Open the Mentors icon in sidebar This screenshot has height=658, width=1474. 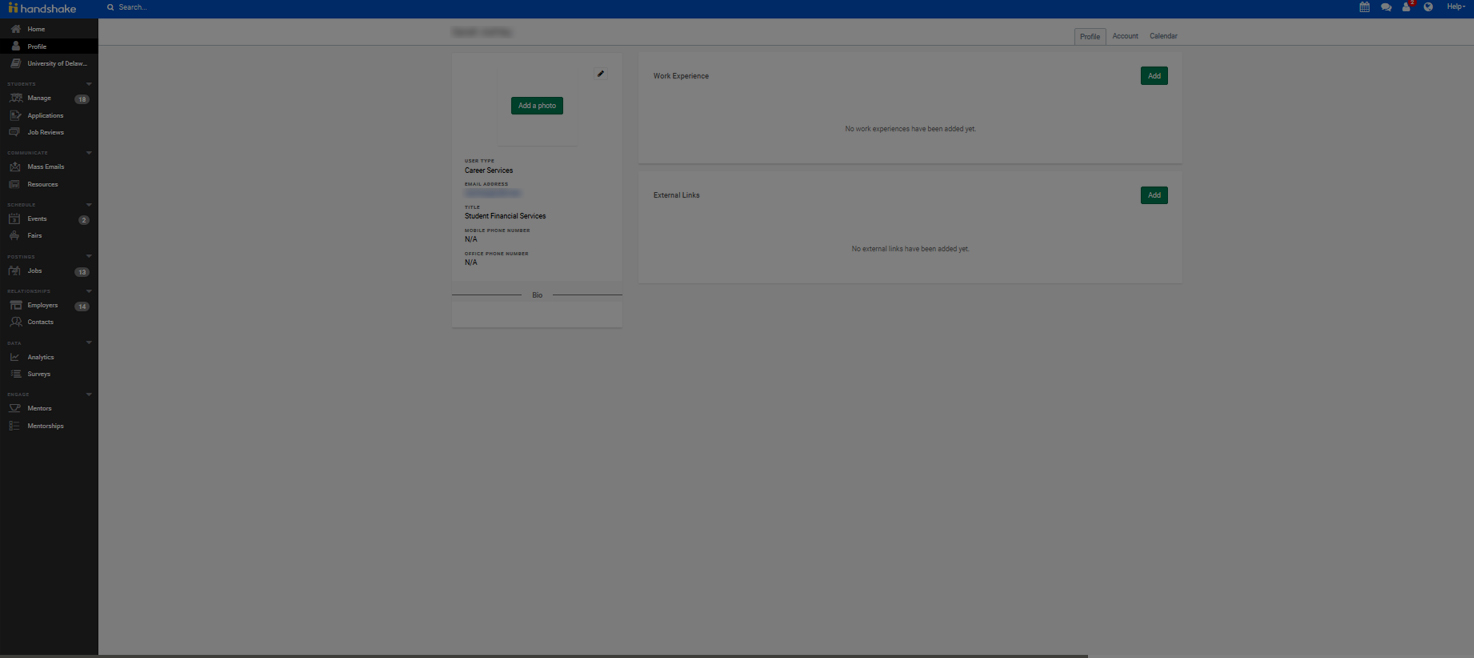click(x=15, y=408)
